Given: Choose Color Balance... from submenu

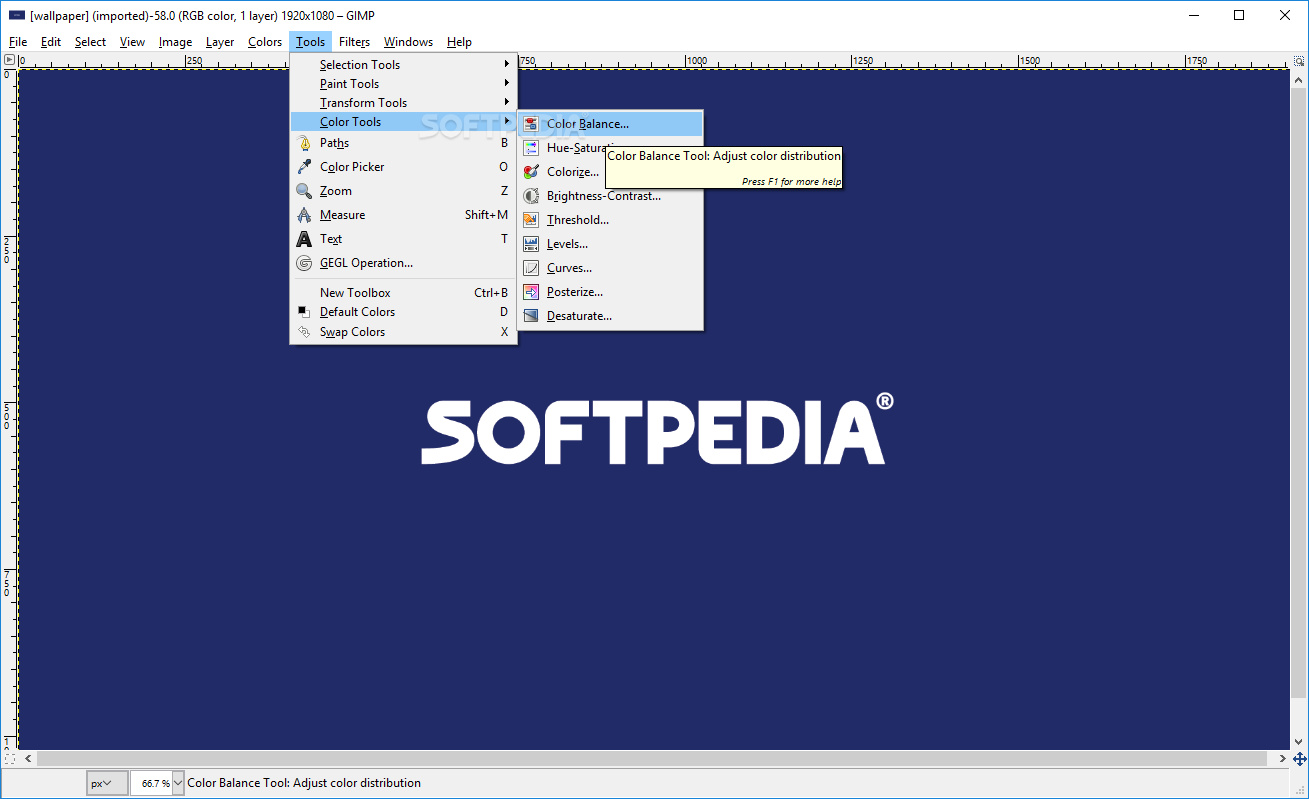Looking at the screenshot, I should point(610,124).
